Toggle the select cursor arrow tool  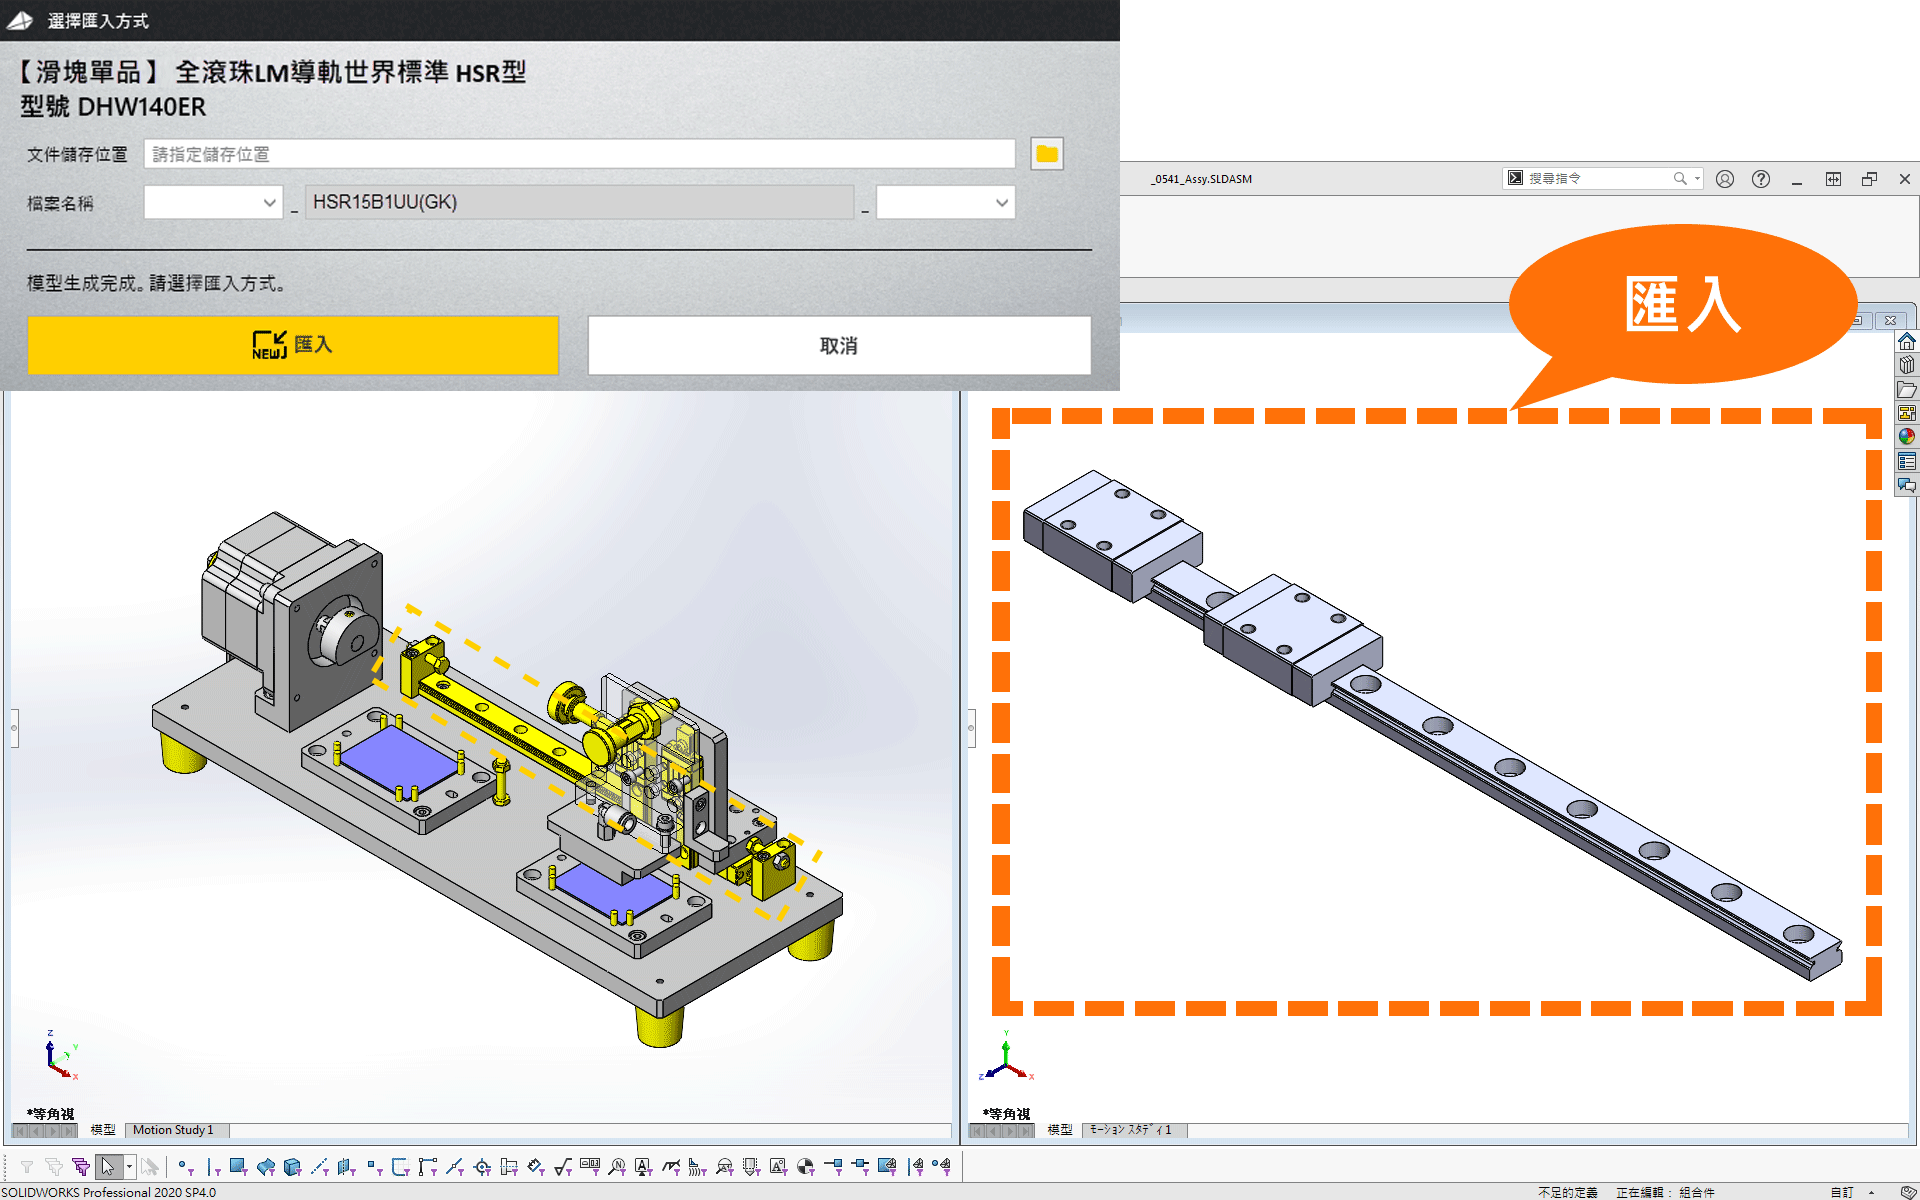coord(108,1166)
